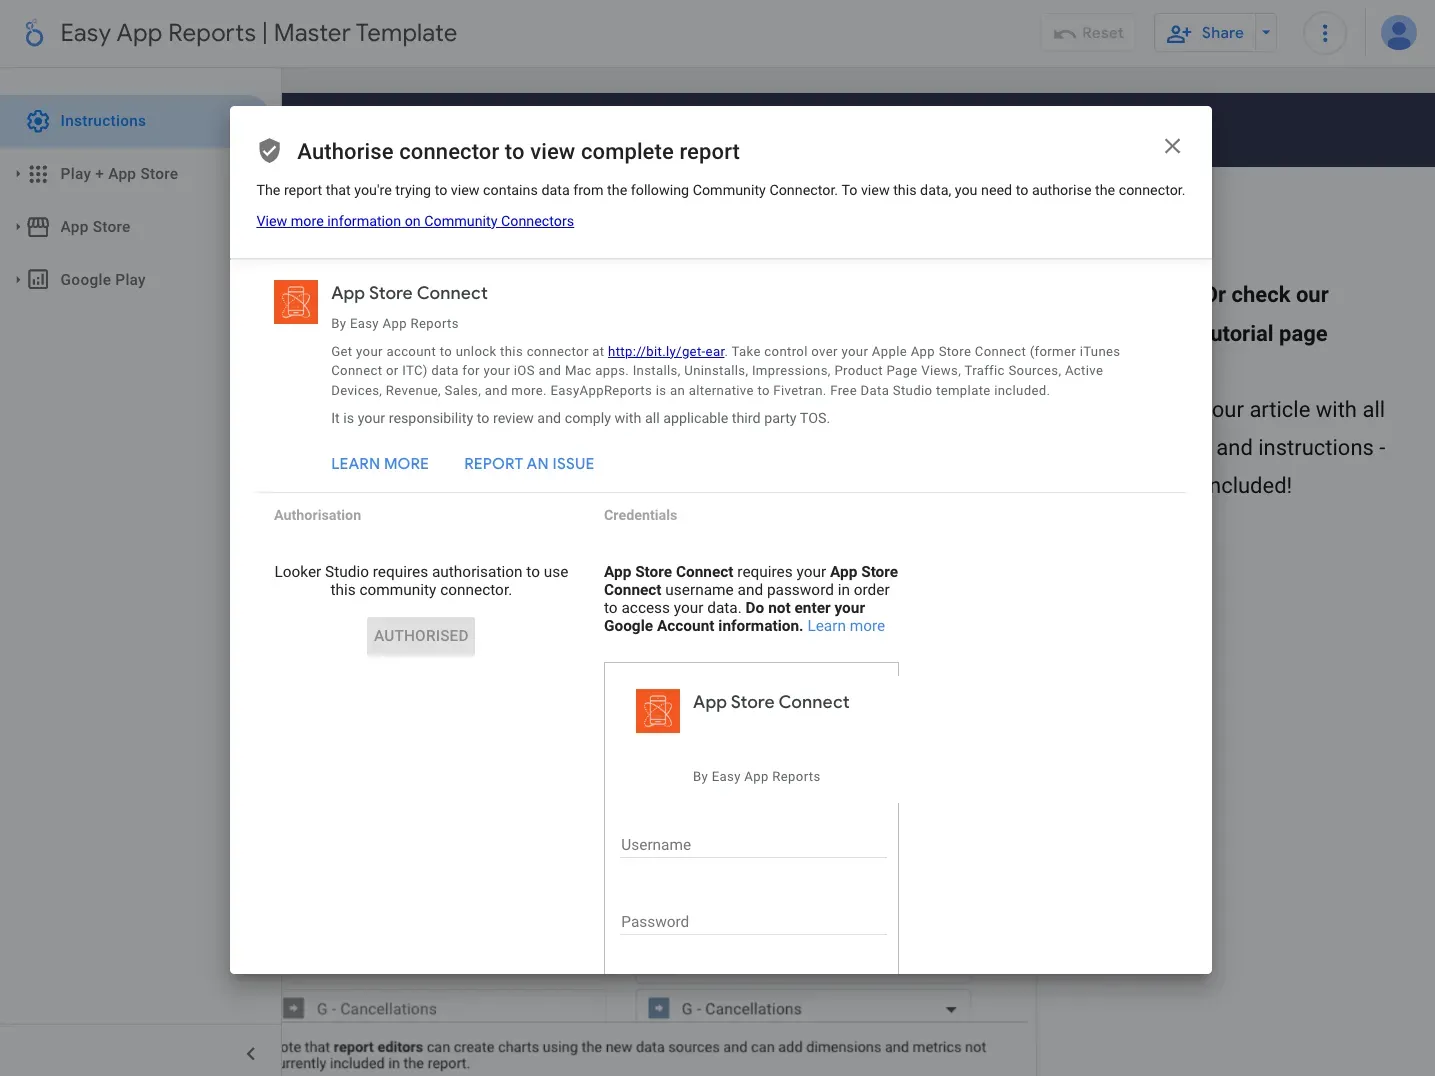Screen dimensions: 1435x1076
Task: Expand the Play + App Store section
Action: click(18, 174)
